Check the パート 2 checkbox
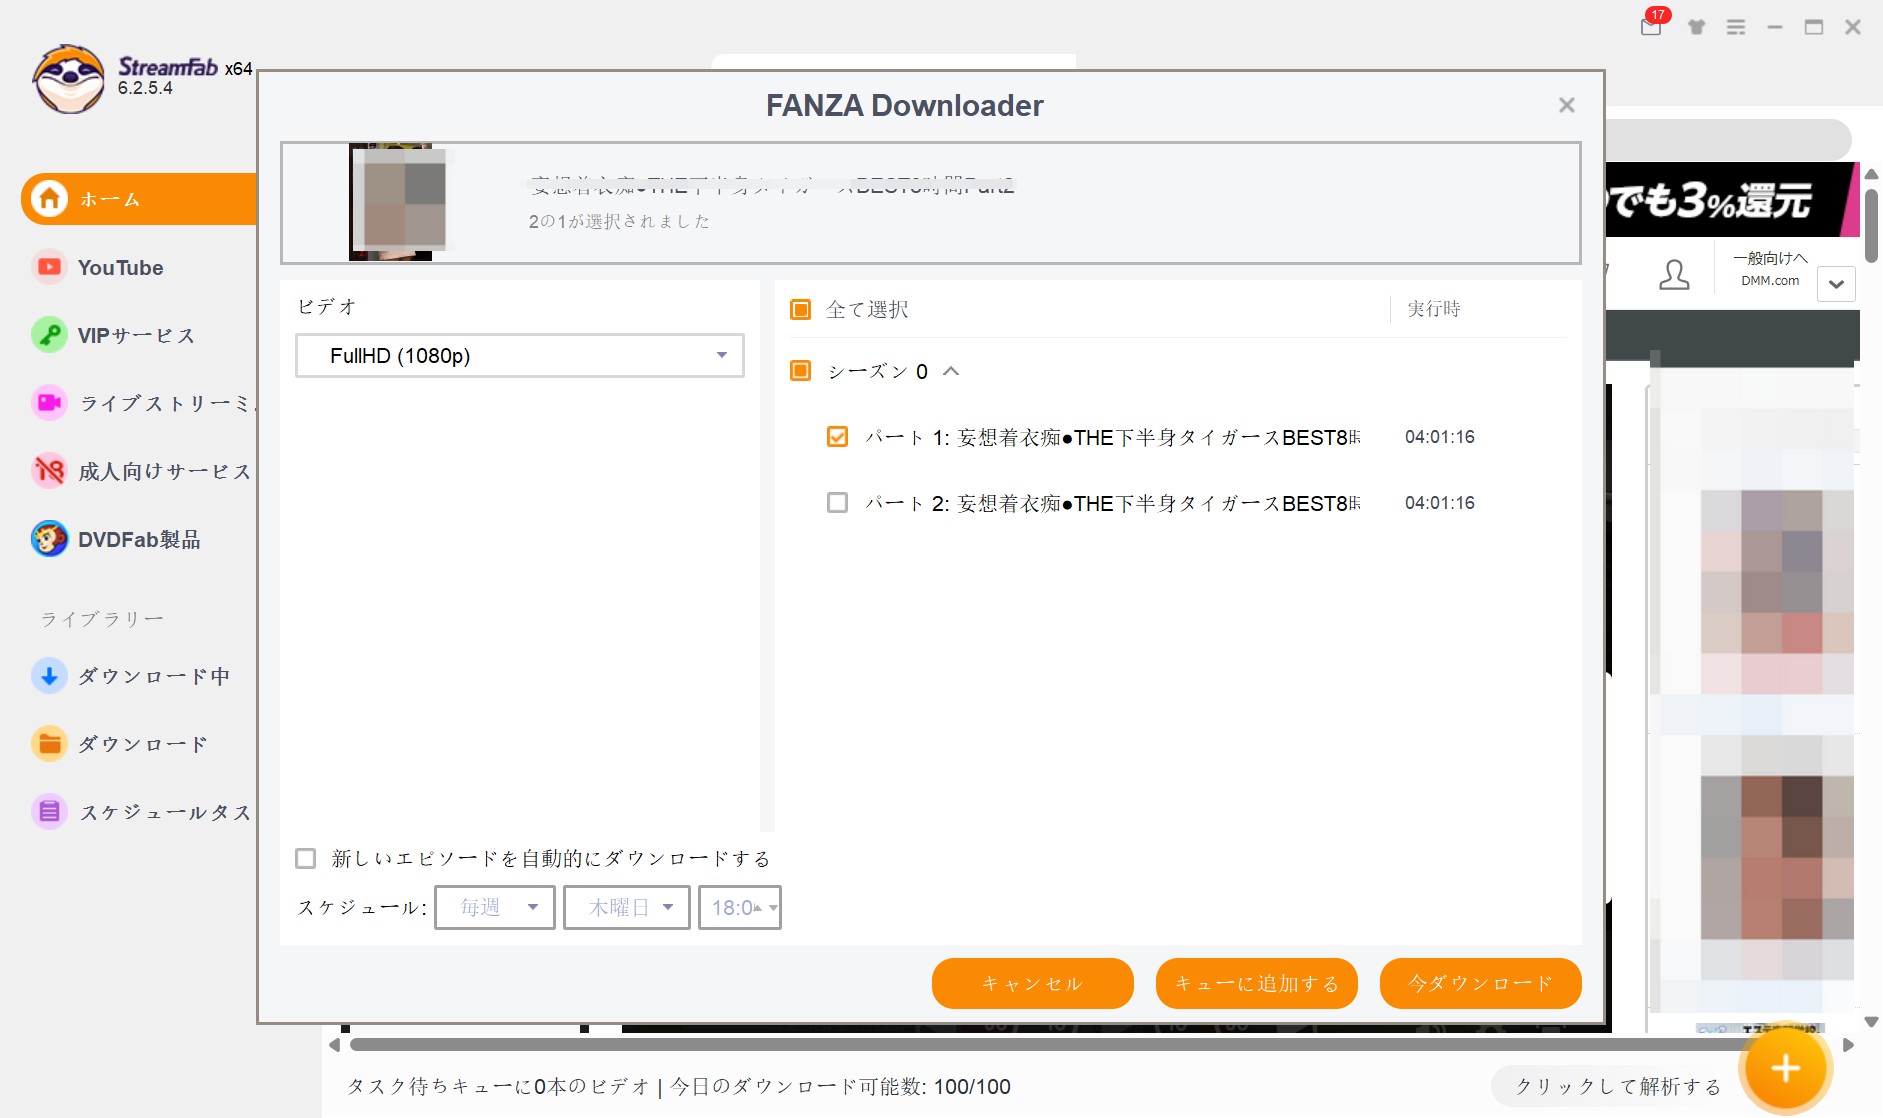 837,503
